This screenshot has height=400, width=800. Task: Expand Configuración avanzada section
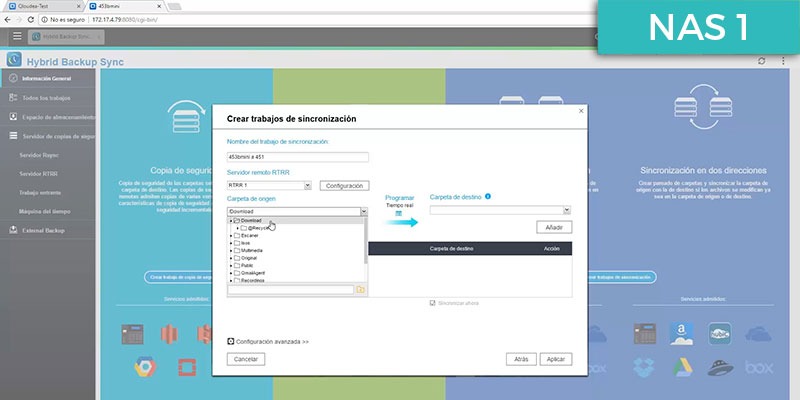pos(268,342)
